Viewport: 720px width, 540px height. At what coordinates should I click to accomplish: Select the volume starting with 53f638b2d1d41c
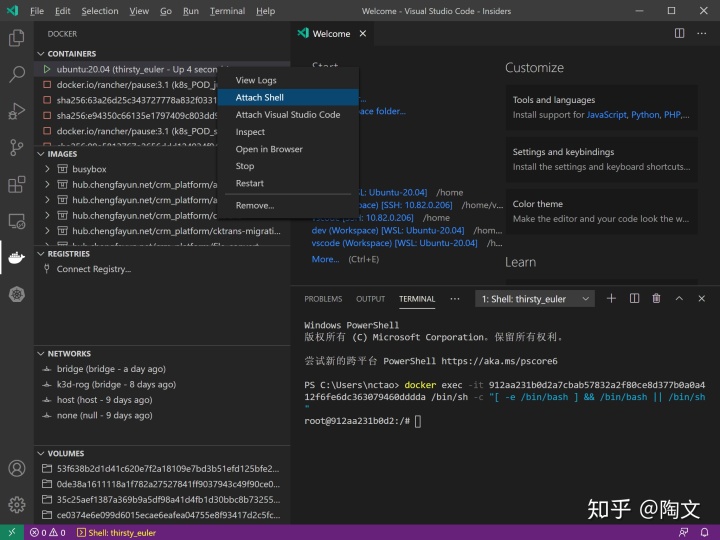tap(162, 469)
